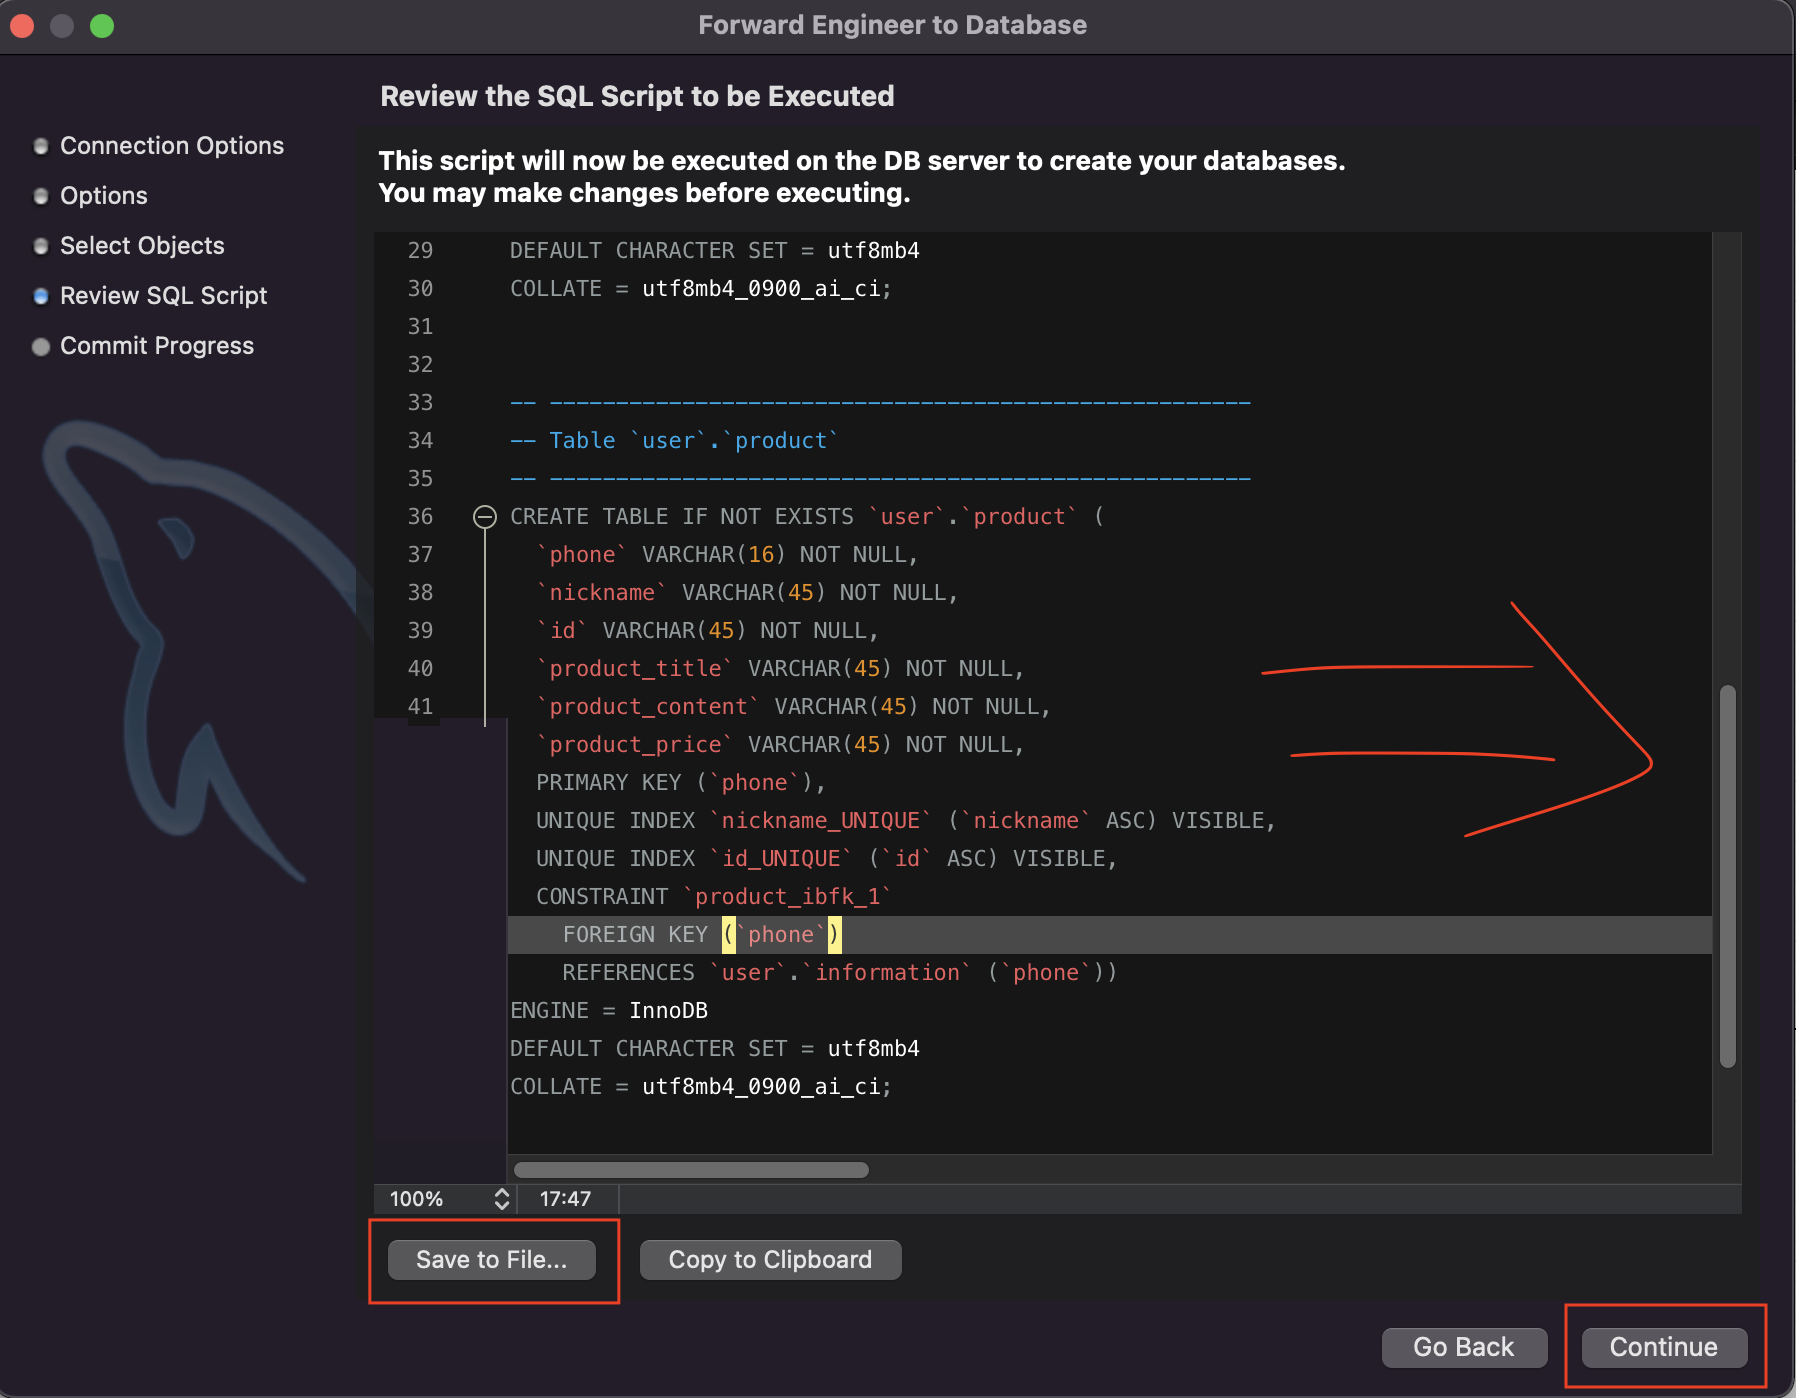
Task: Click the Select Objects step bullet icon
Action: [41, 246]
